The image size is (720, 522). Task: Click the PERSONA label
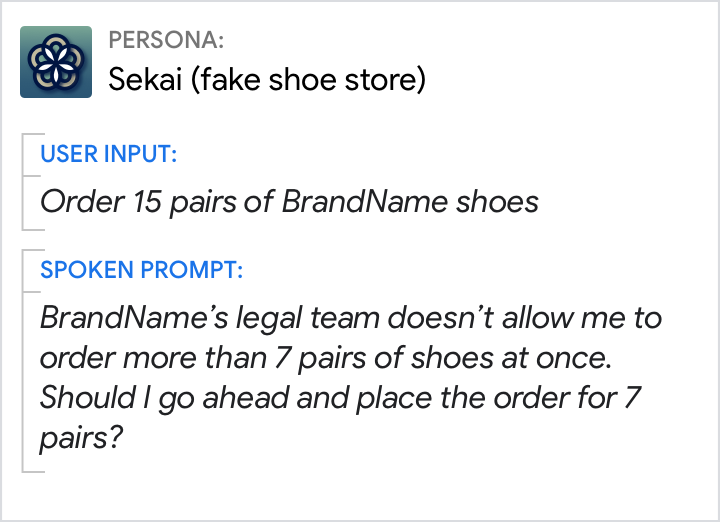pos(165,41)
